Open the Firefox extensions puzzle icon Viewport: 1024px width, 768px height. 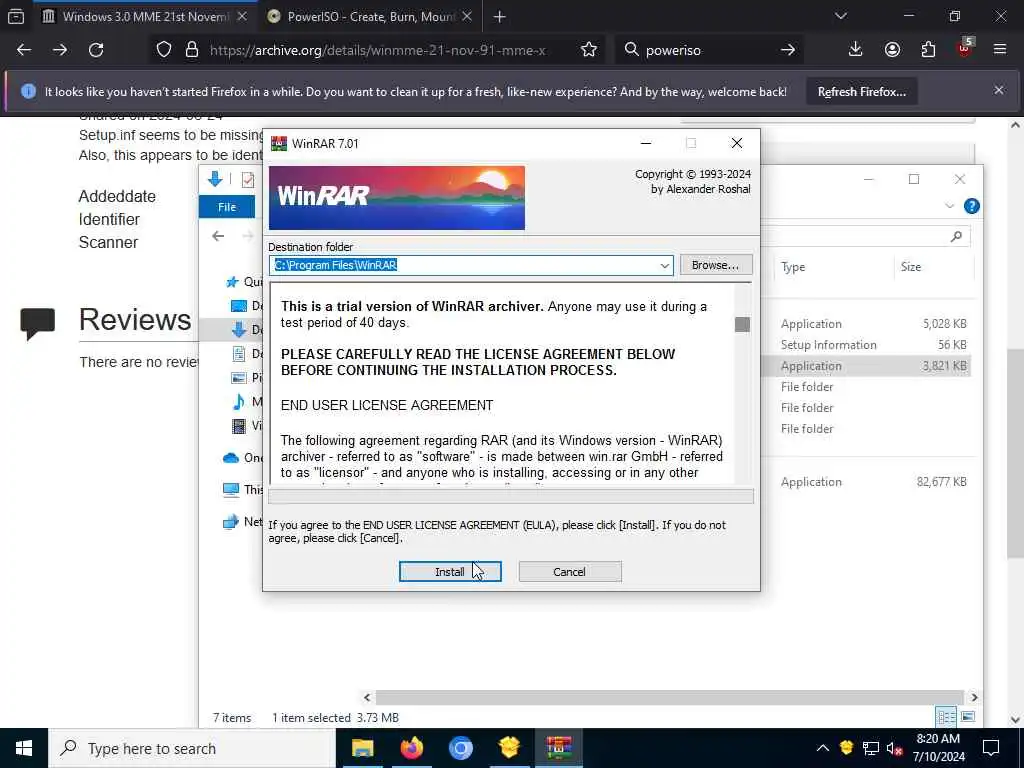(928, 50)
